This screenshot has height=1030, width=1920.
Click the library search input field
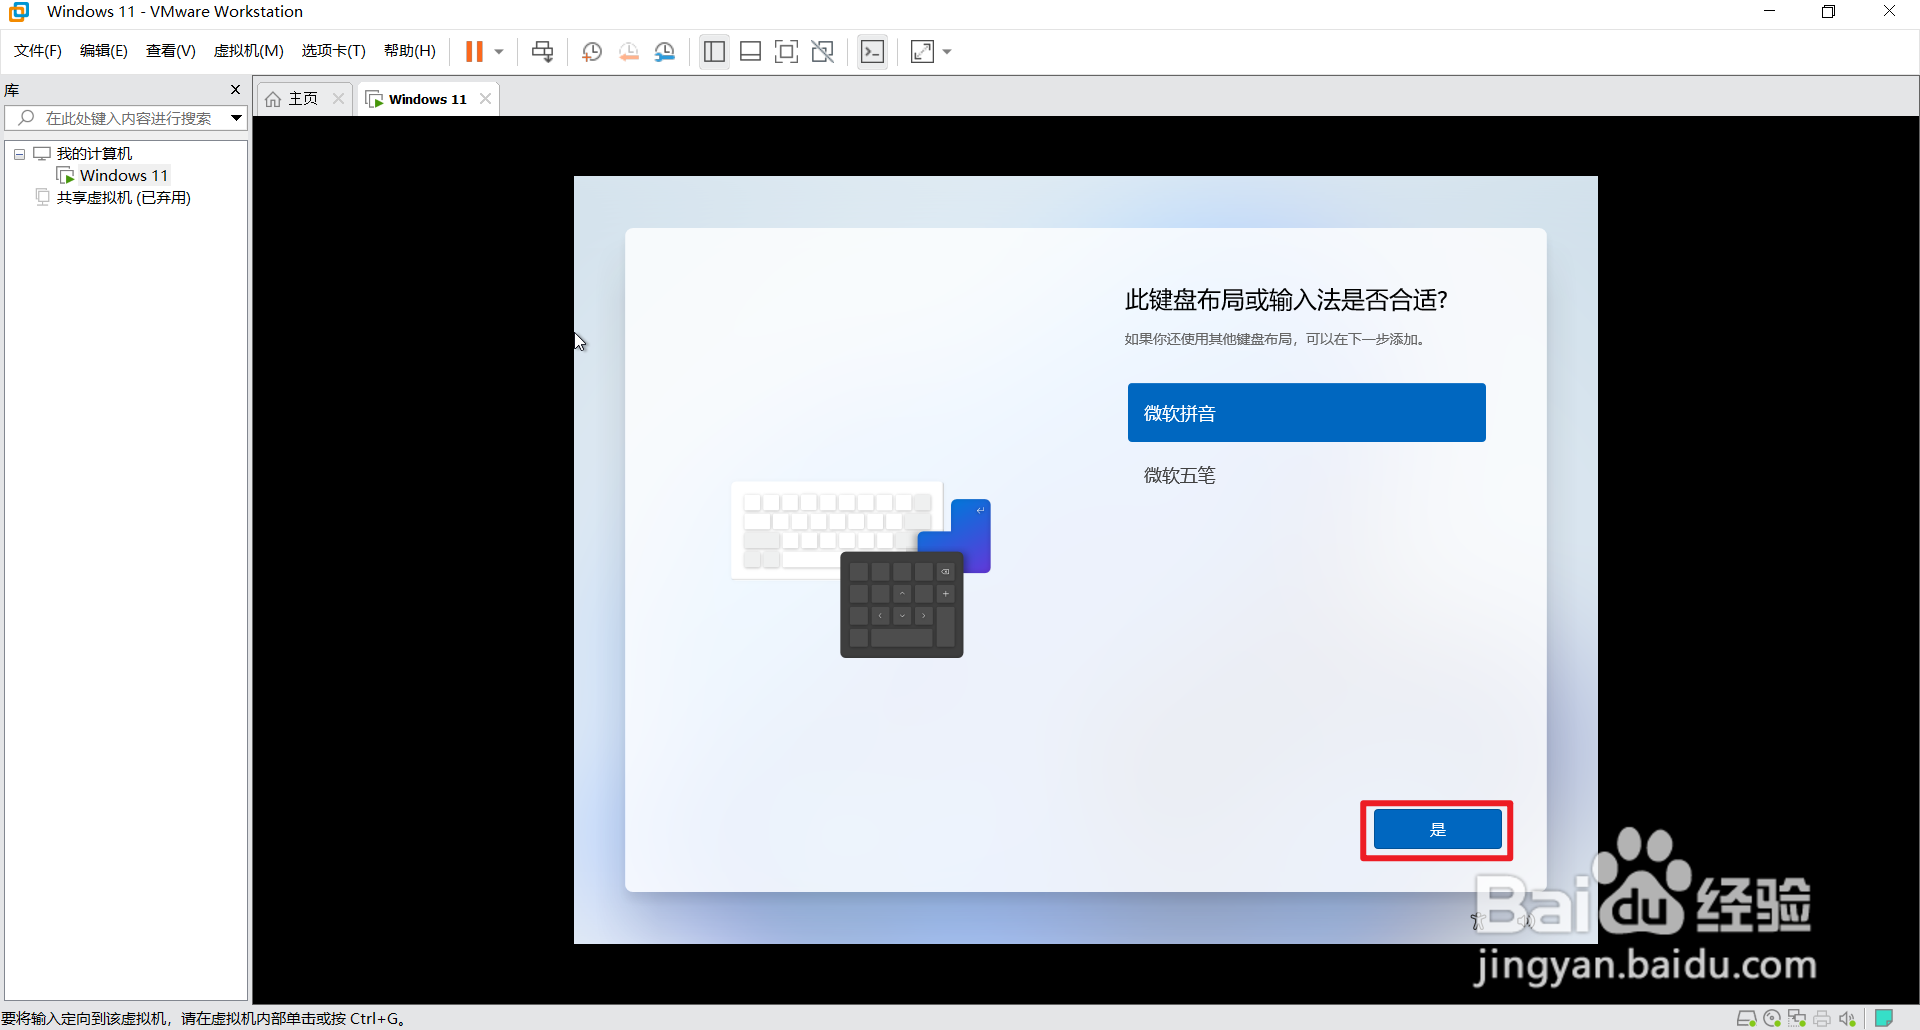128,118
